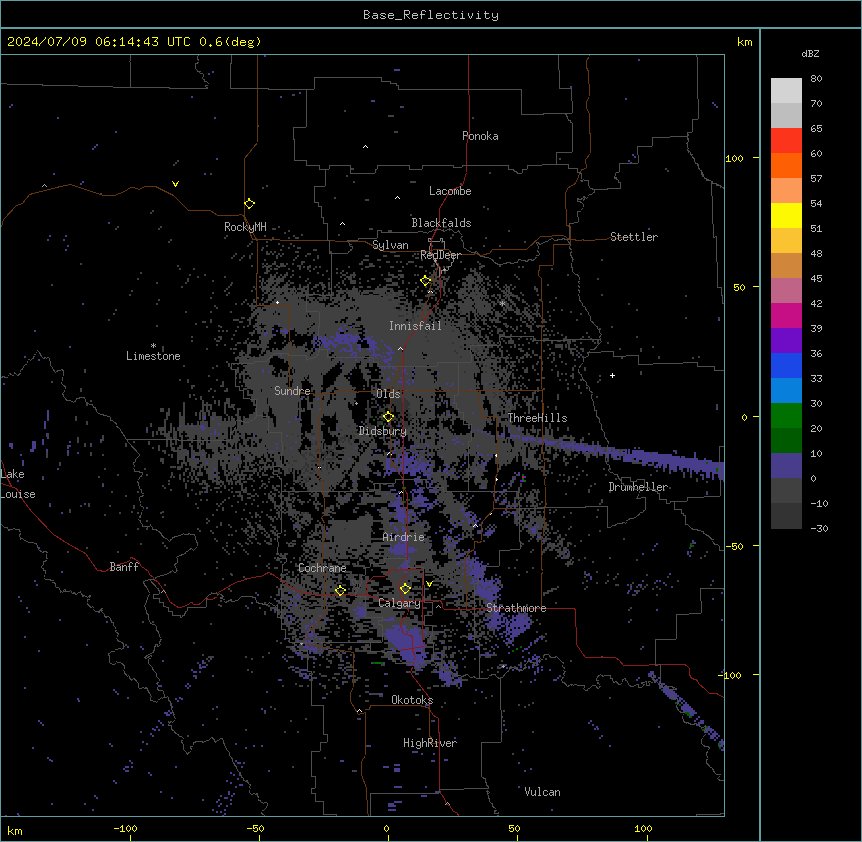Click the -50 tick on the right axis
Image resolution: width=862 pixels, height=842 pixels.
point(734,546)
